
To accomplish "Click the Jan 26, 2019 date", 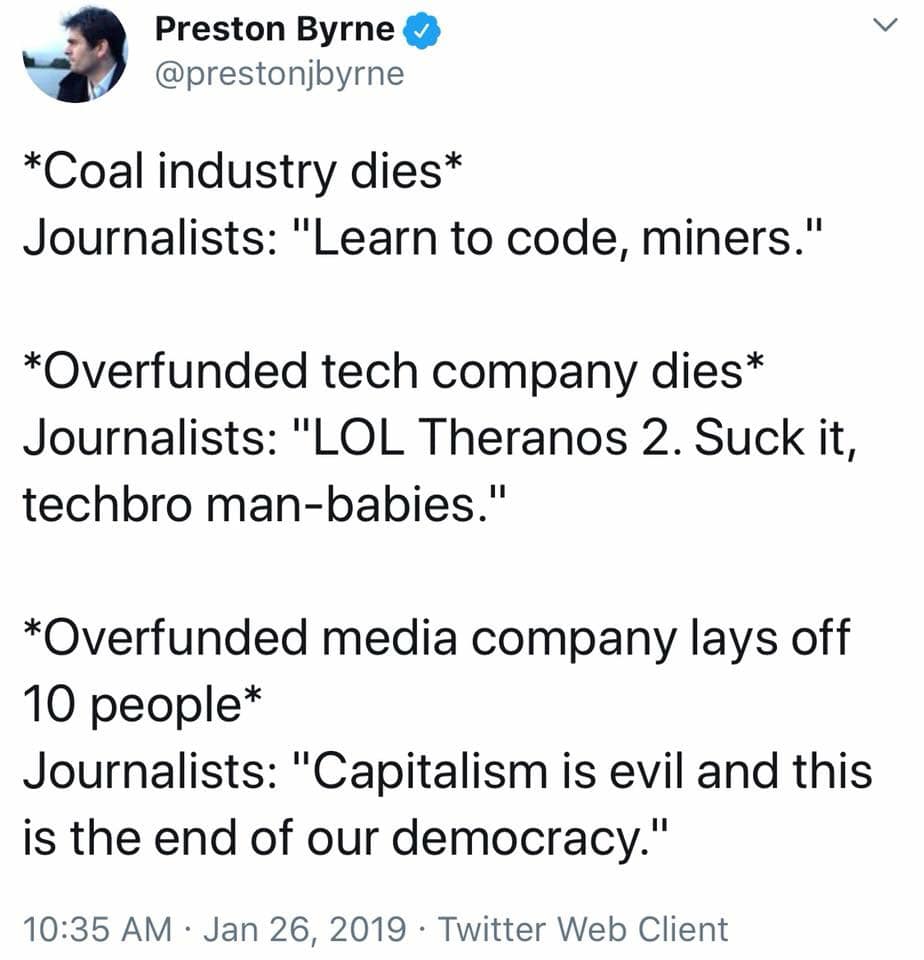I will (305, 929).
